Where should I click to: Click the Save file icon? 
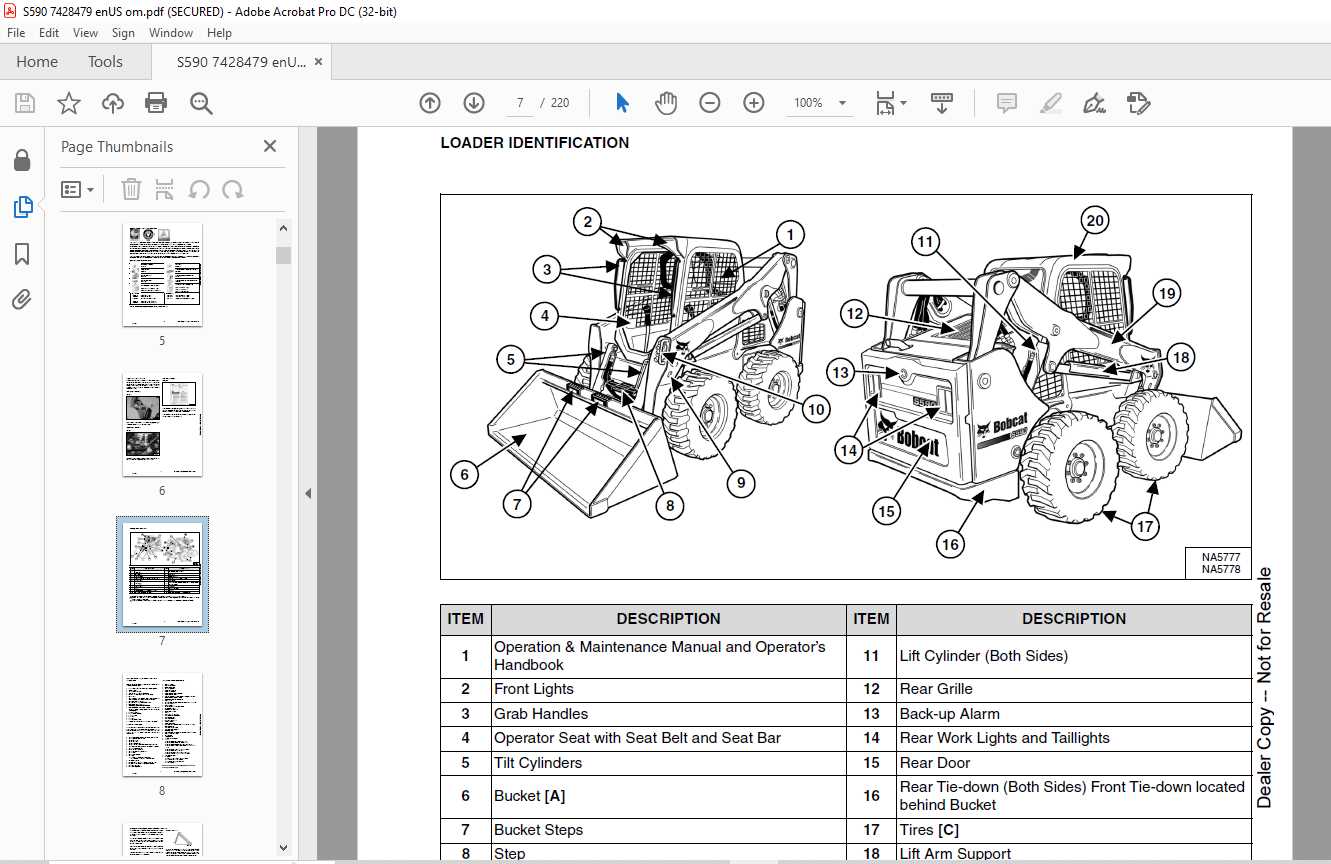pyautogui.click(x=25, y=103)
